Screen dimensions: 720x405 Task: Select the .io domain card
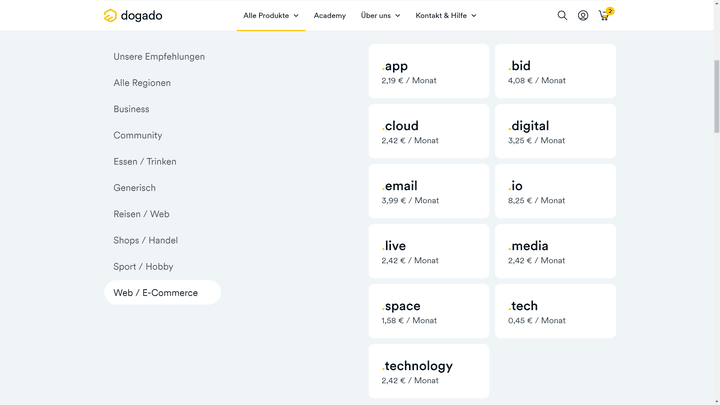coord(555,191)
